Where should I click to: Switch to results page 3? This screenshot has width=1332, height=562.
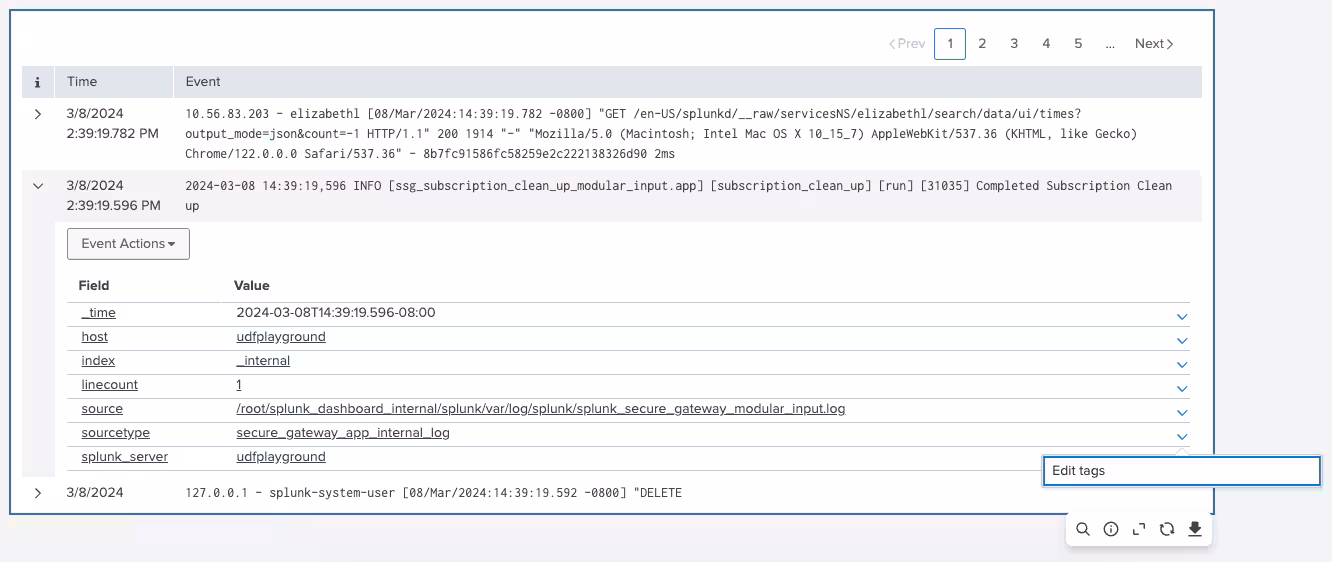[1014, 44]
